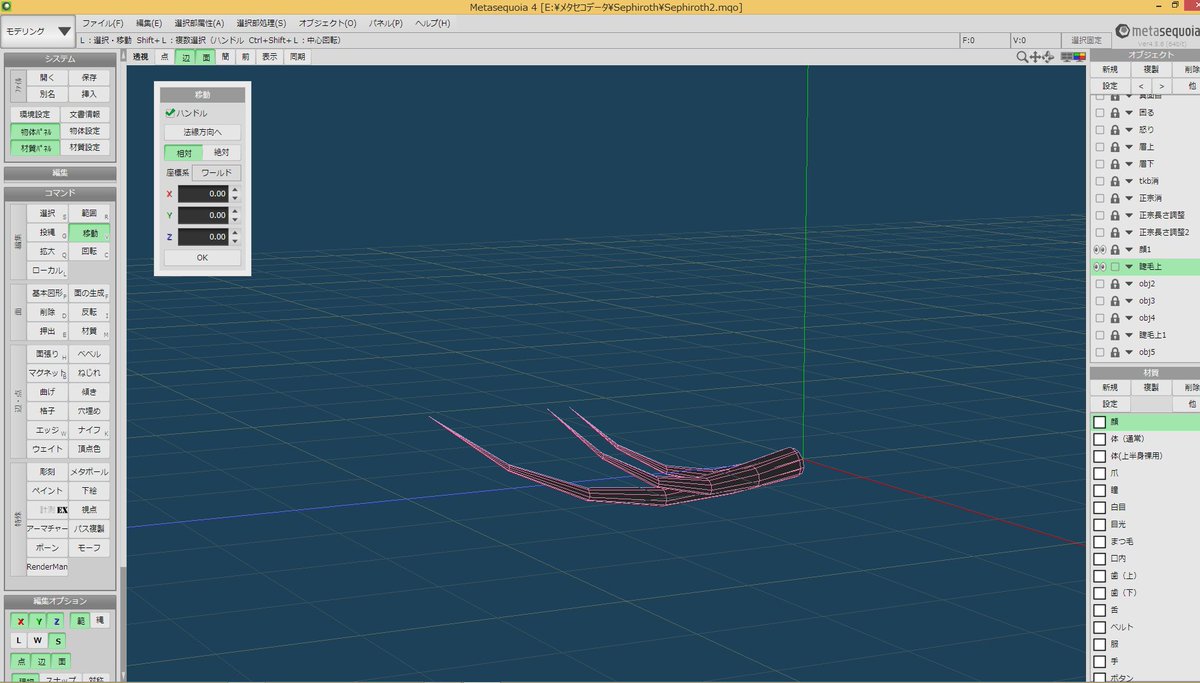Collapse the 編集オプション panel header

pyautogui.click(x=60, y=601)
